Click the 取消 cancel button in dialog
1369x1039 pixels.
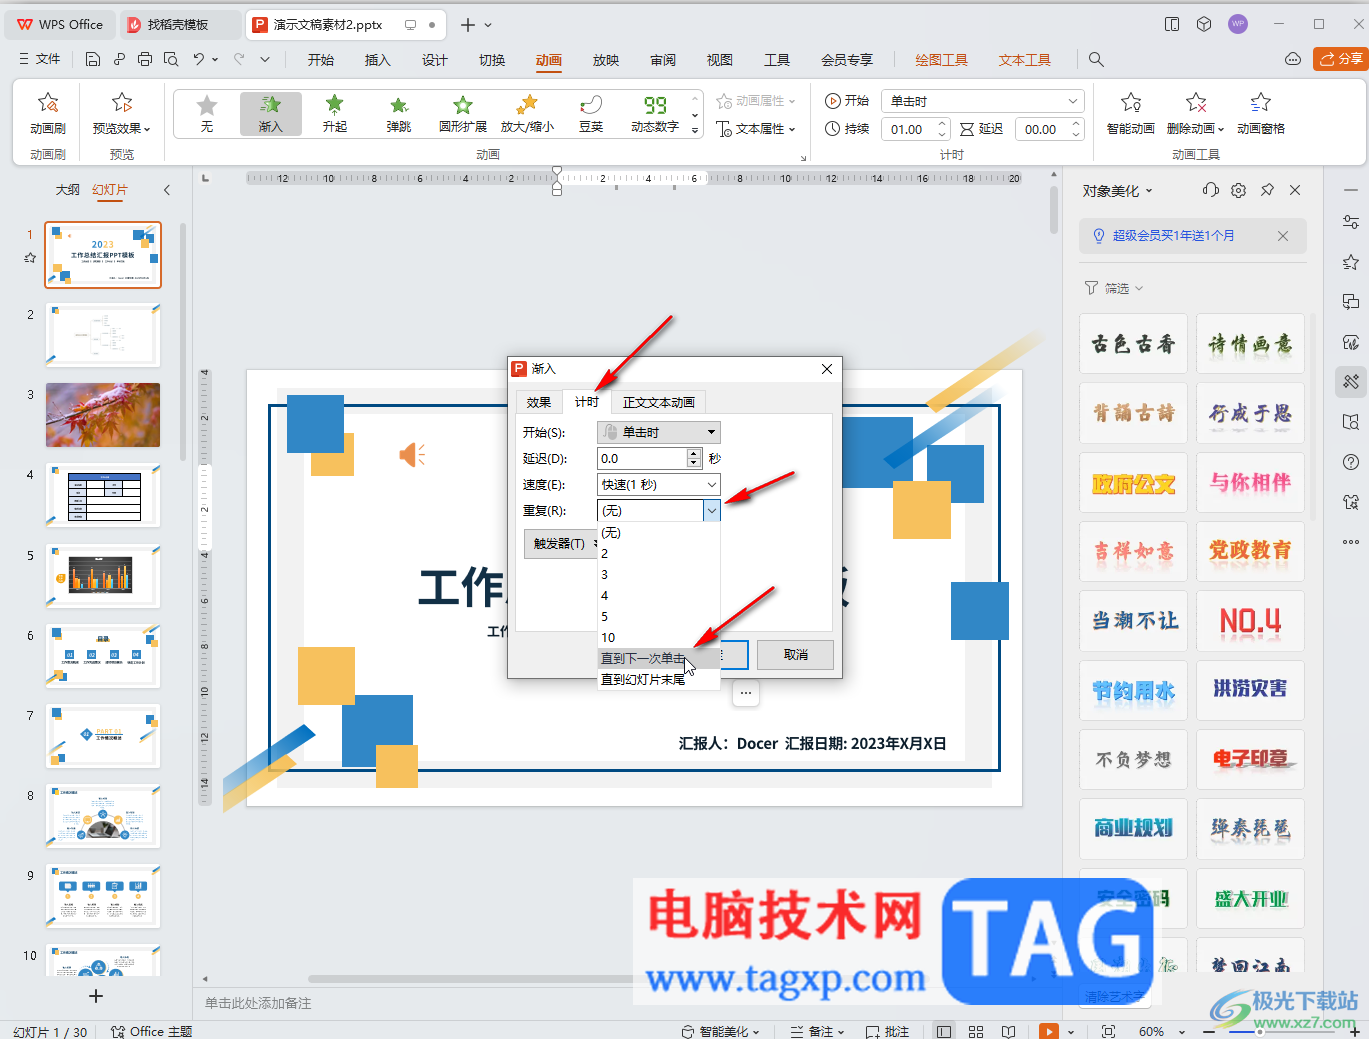click(795, 655)
